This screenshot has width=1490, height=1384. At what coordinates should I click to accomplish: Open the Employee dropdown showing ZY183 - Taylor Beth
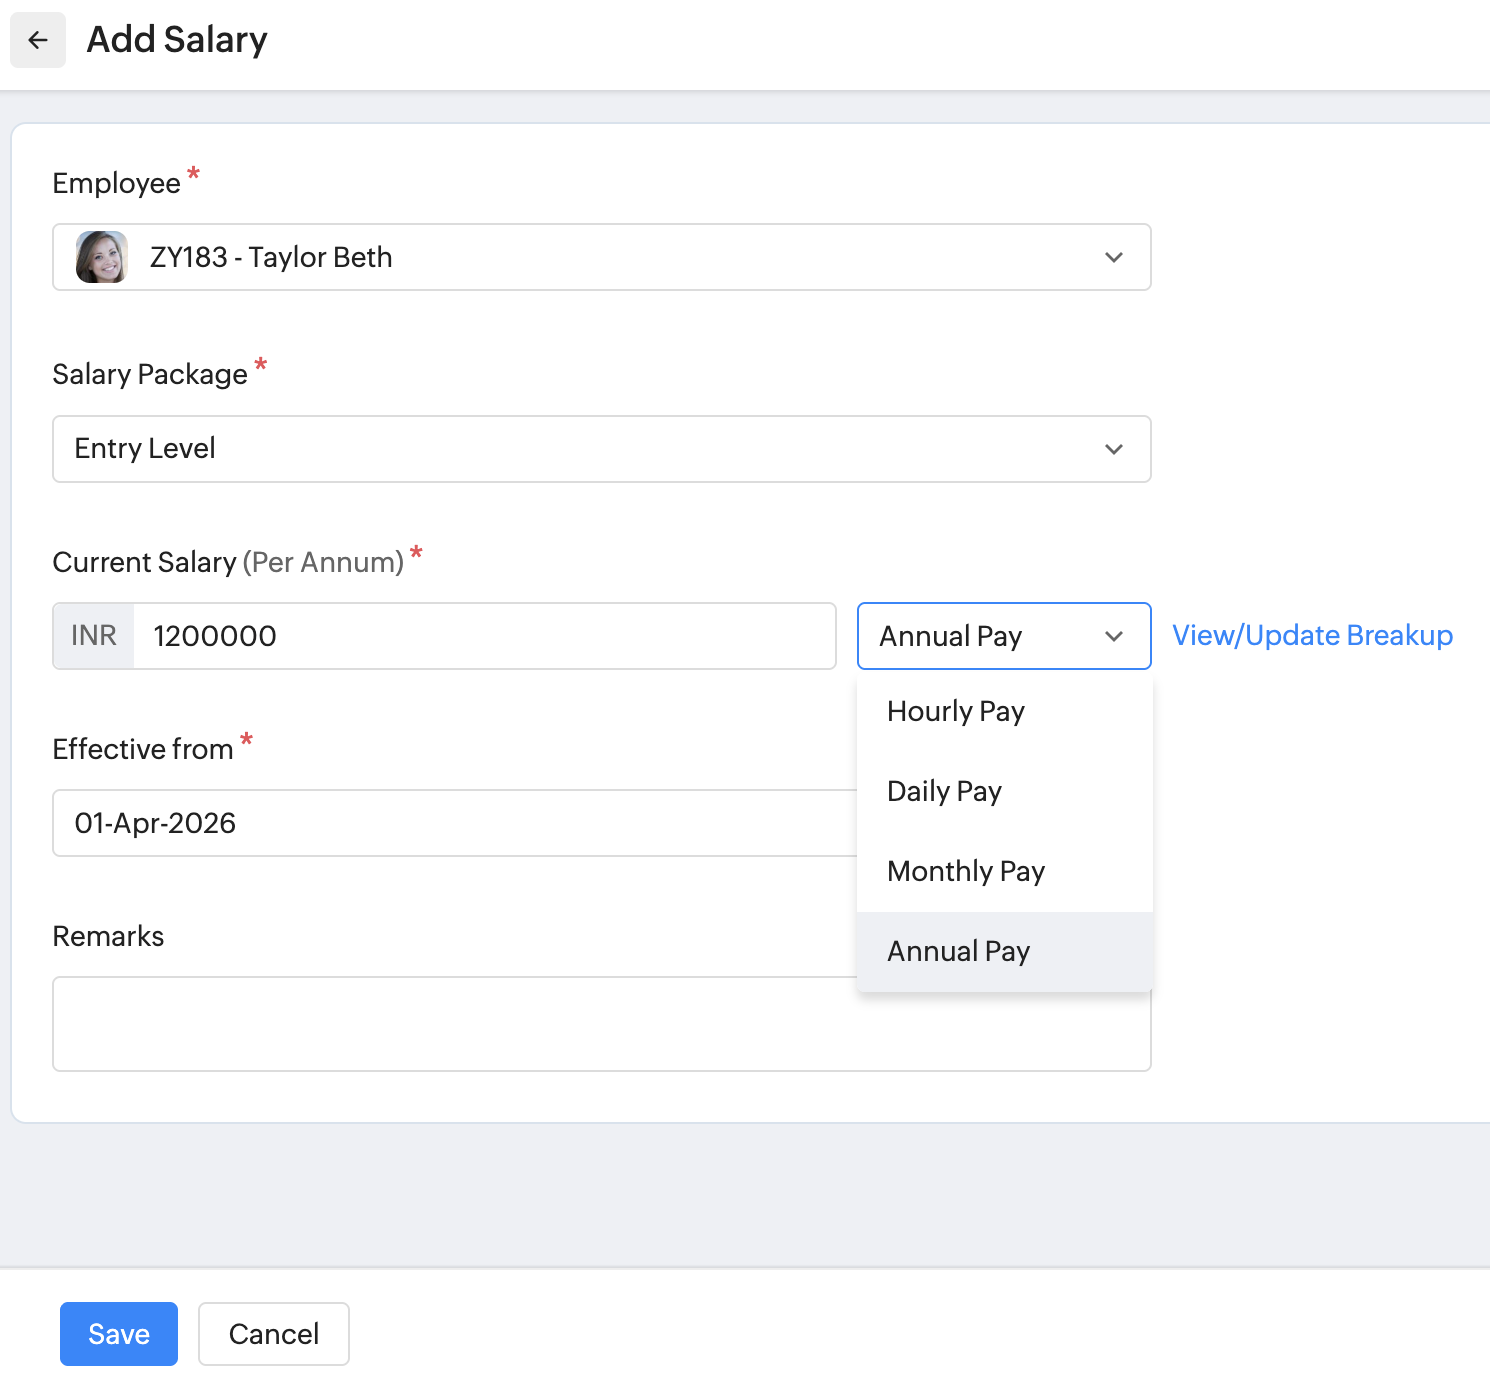(600, 257)
